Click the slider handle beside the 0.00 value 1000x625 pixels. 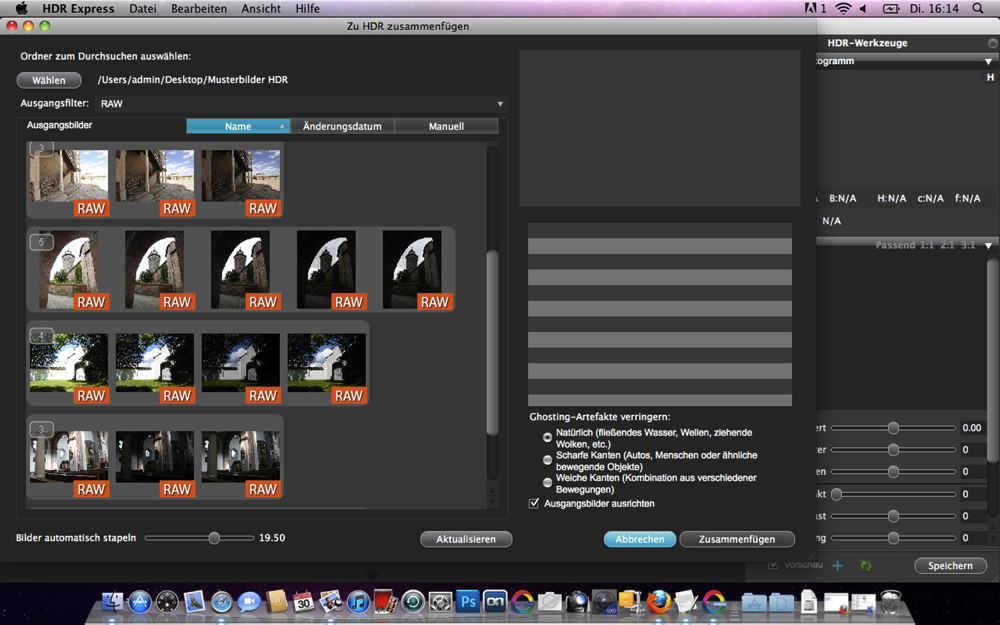click(x=893, y=428)
